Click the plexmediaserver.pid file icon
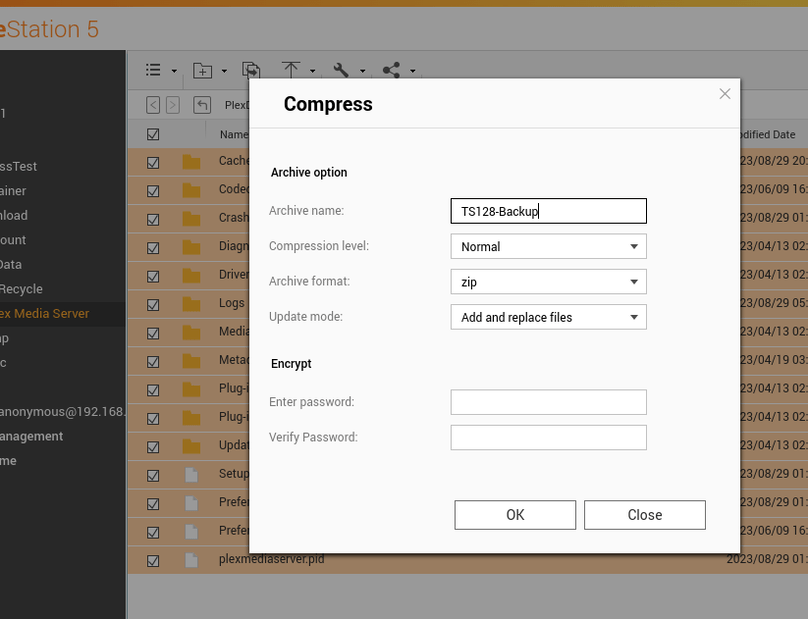Screen dimensions: 808x619 point(191,560)
